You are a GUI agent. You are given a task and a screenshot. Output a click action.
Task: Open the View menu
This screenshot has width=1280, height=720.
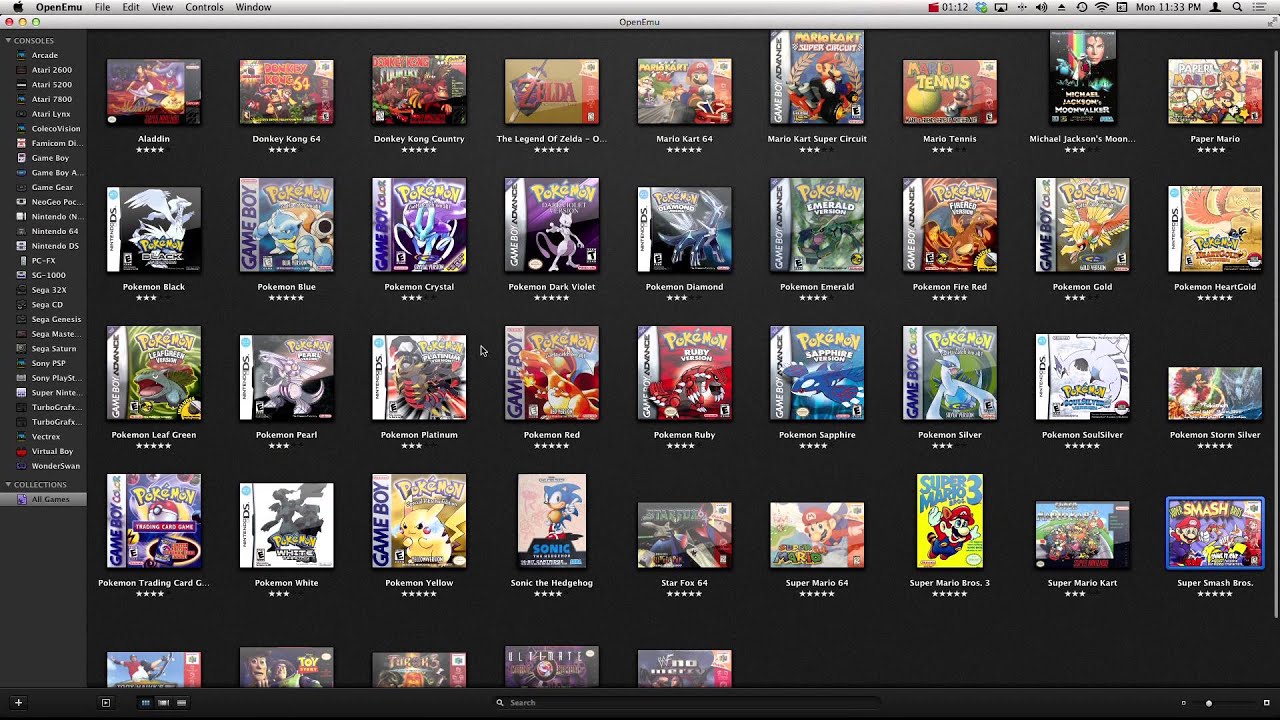pos(162,7)
